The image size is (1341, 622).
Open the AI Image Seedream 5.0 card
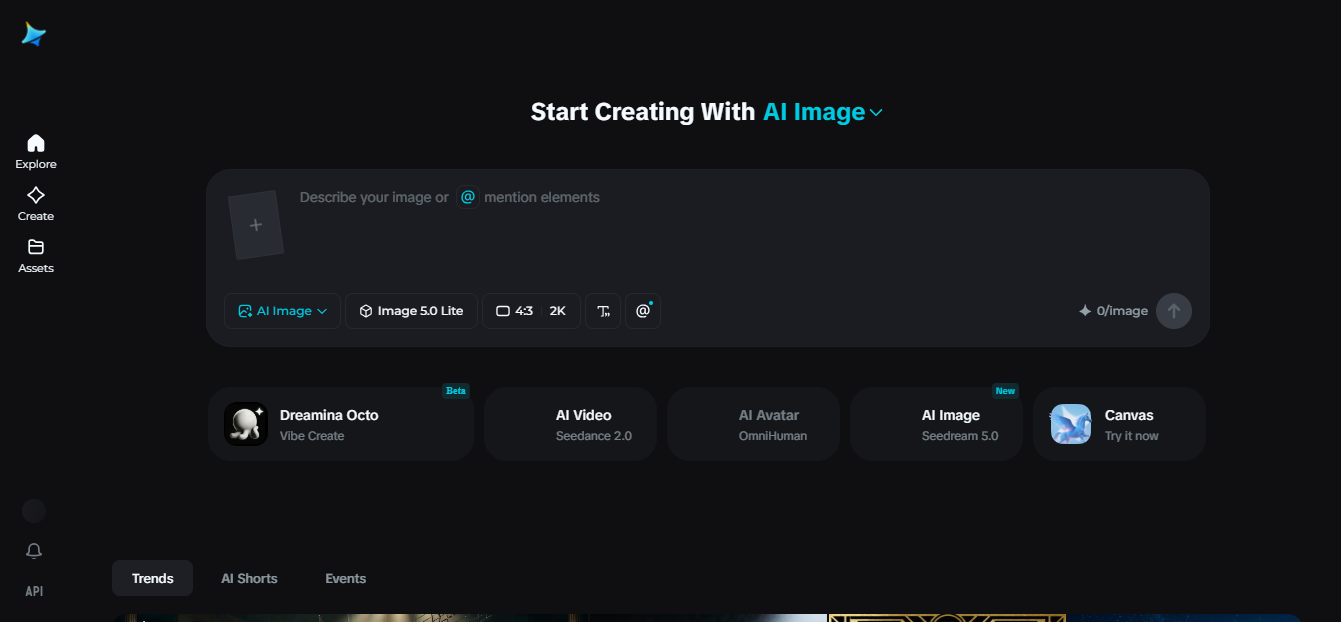tap(936, 424)
